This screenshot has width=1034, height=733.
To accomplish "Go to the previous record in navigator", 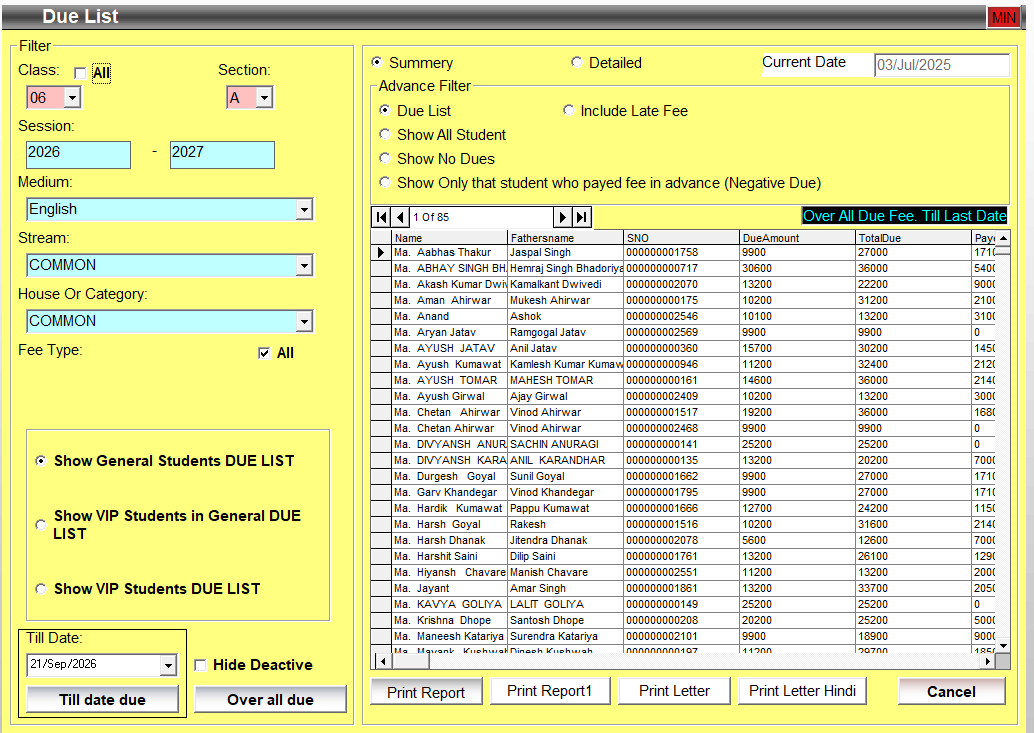I will (x=400, y=217).
